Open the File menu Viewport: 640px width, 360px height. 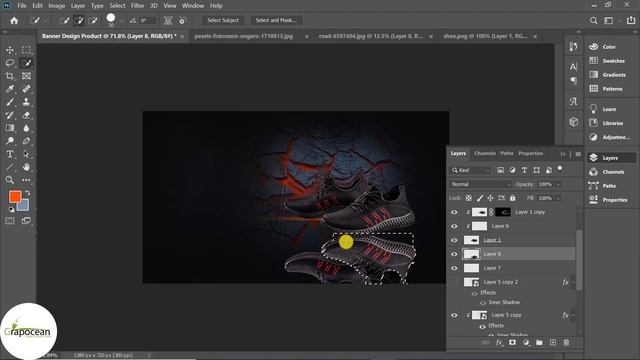[22, 6]
